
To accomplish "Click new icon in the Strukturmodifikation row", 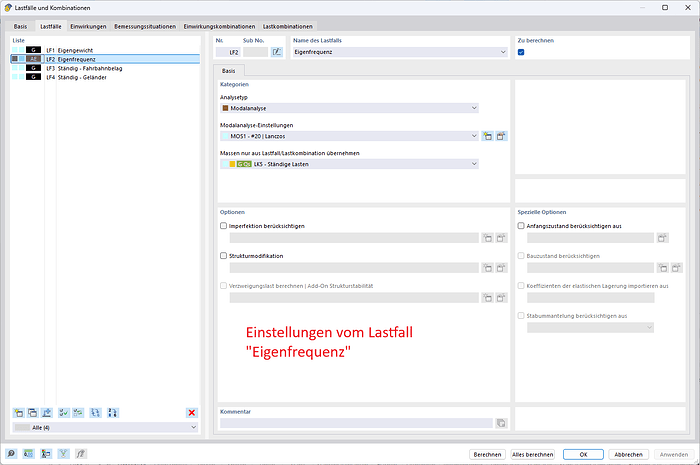I will 488,268.
